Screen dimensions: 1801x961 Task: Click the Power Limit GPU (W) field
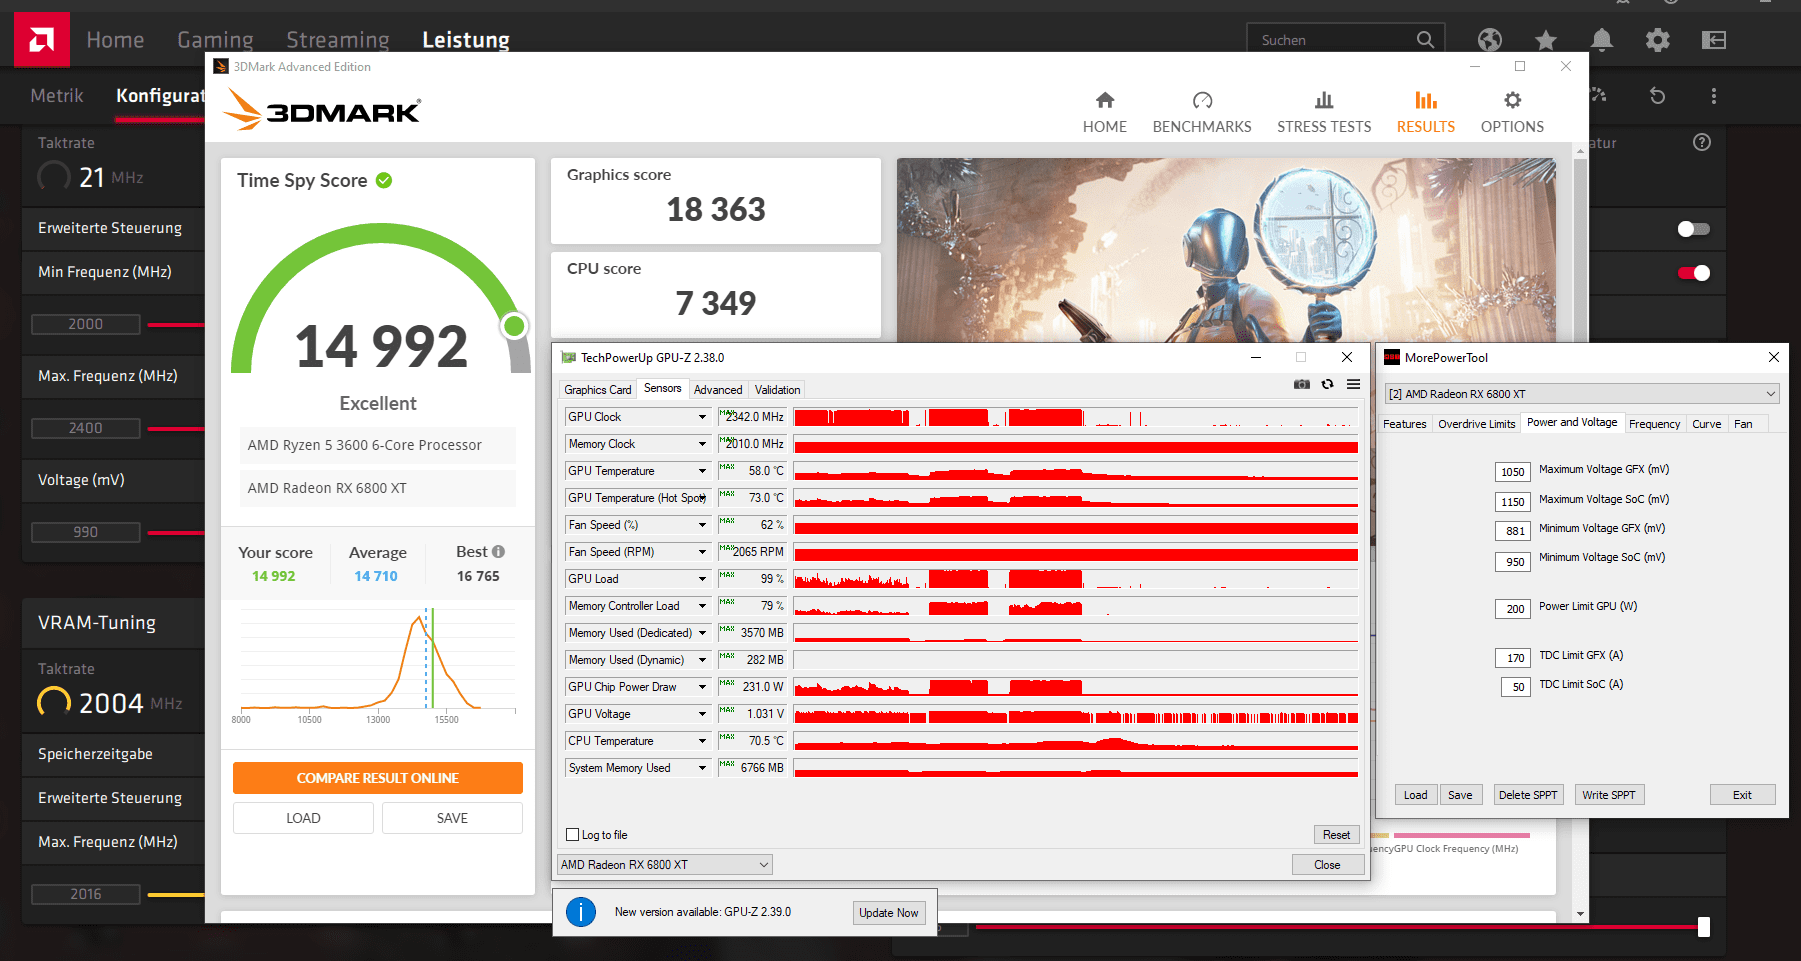pyautogui.click(x=1513, y=608)
